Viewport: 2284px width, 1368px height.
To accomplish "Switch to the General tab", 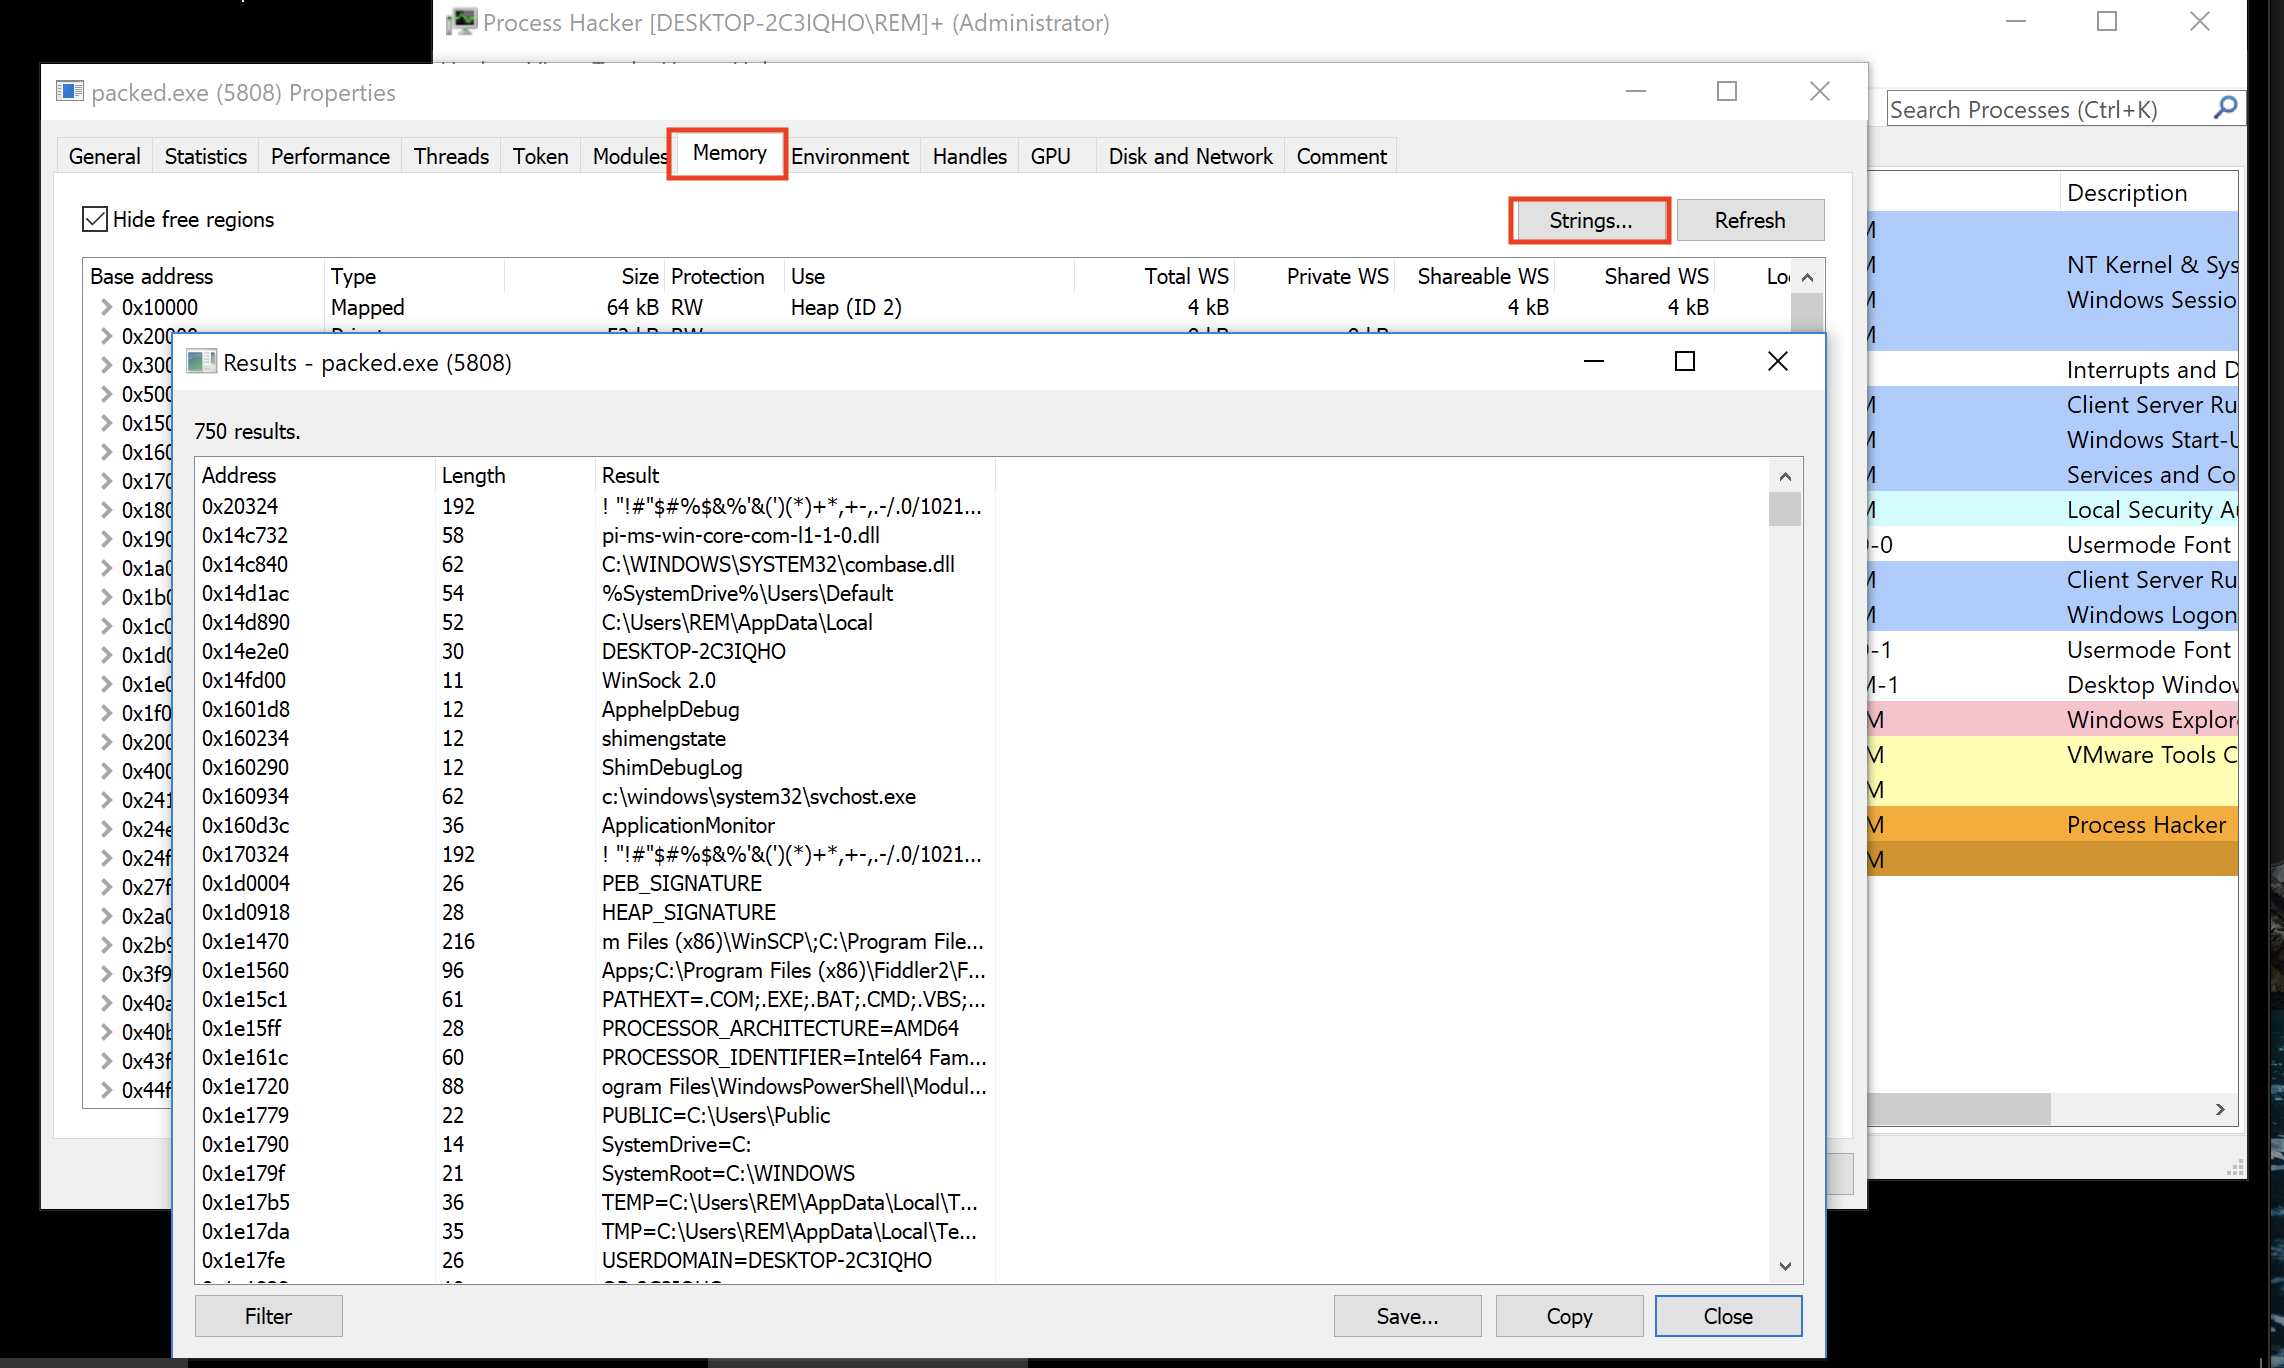I will point(104,156).
